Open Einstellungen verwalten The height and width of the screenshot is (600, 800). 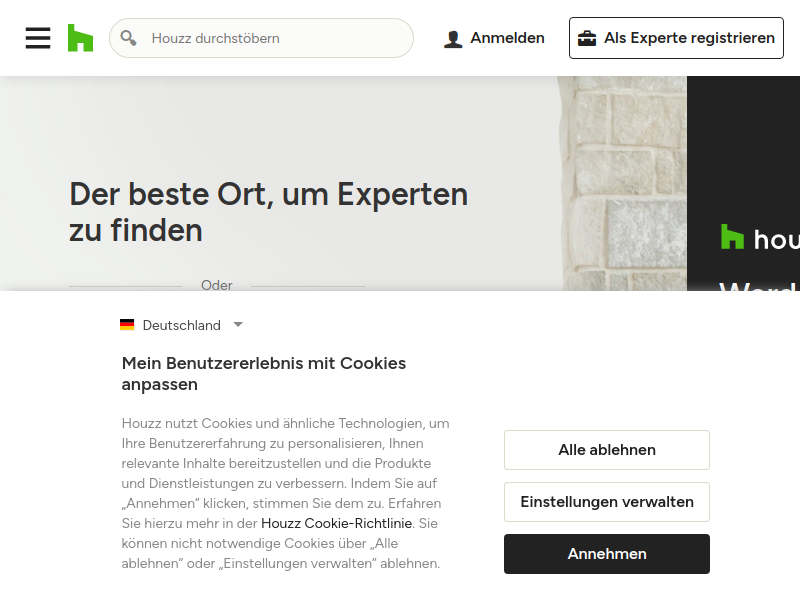607,502
